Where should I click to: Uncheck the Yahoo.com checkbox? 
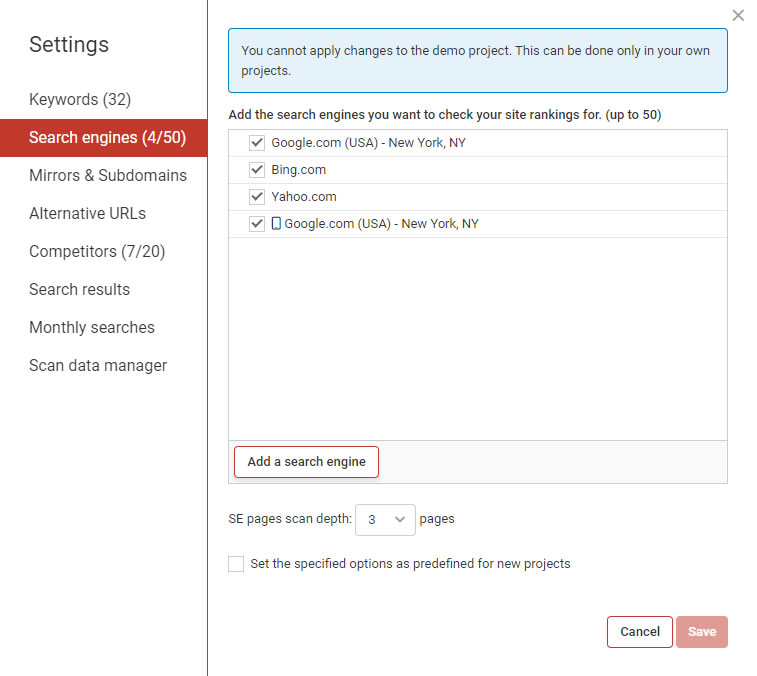tap(257, 197)
